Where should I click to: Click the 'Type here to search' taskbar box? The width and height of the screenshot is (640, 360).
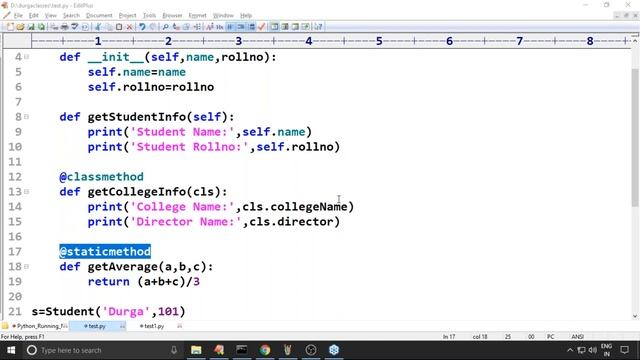(102, 350)
